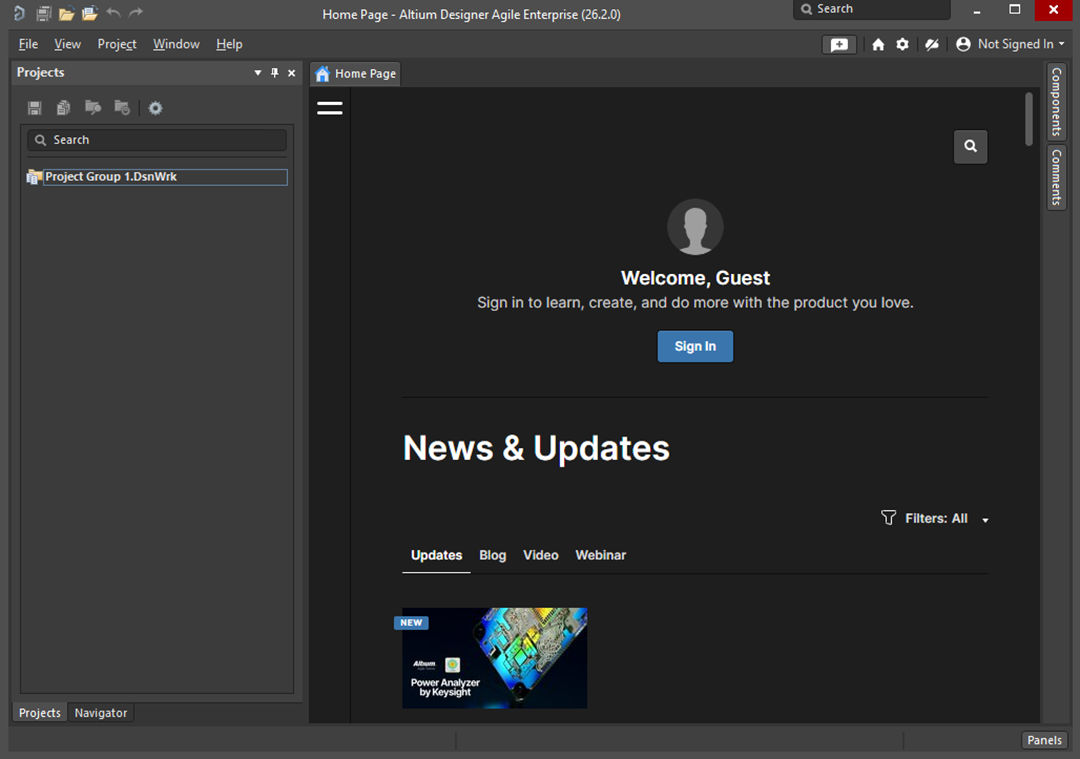Viewport: 1080px width, 759px height.
Task: Click the blue Sign In button
Action: point(695,346)
